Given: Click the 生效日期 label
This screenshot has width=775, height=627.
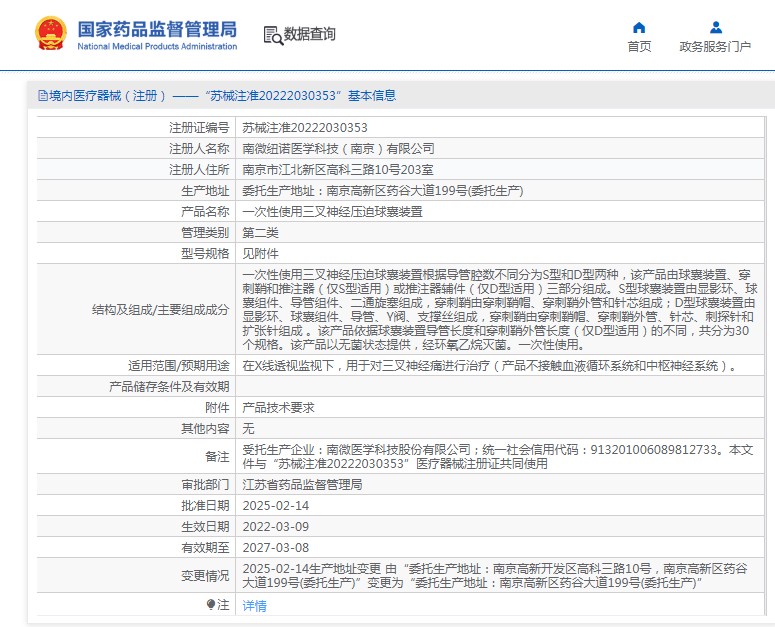Looking at the screenshot, I should [205, 527].
